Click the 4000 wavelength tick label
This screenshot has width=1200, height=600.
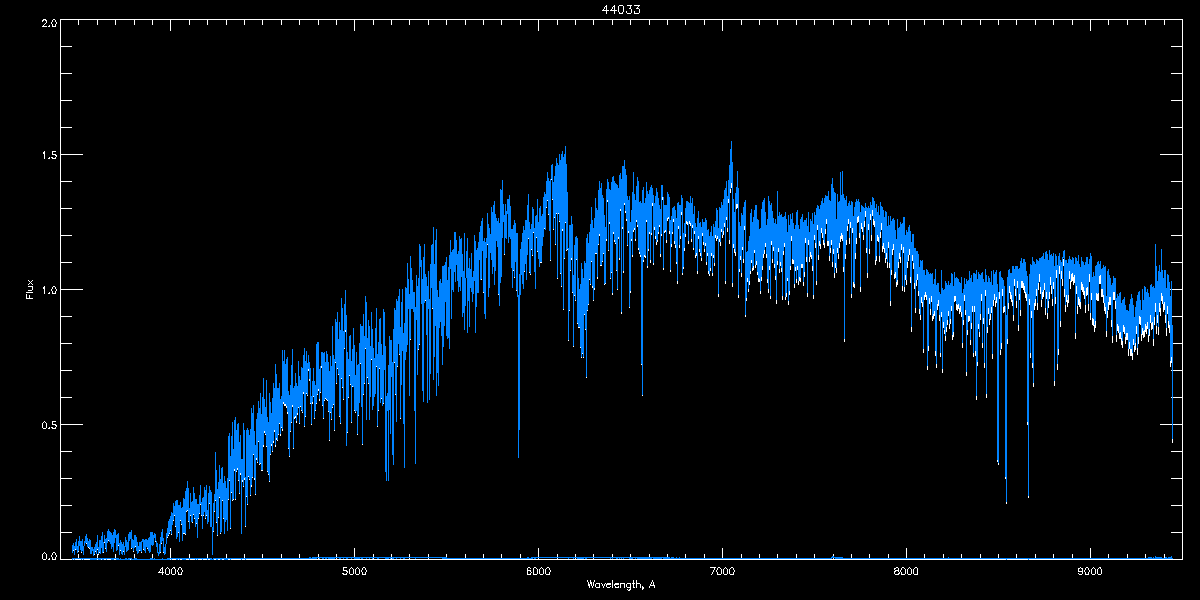click(171, 571)
